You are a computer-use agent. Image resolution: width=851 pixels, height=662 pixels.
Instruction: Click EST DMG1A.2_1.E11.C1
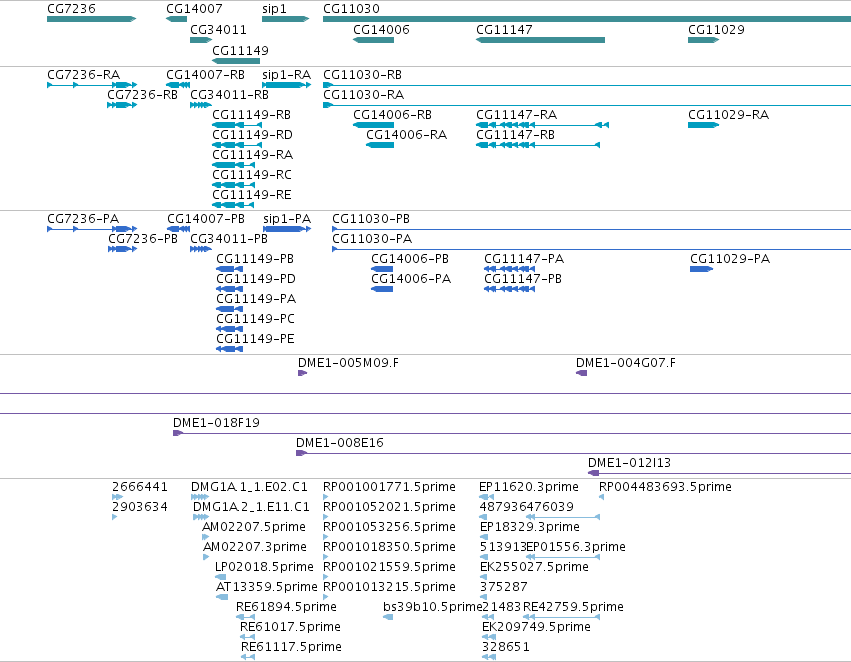point(251,507)
